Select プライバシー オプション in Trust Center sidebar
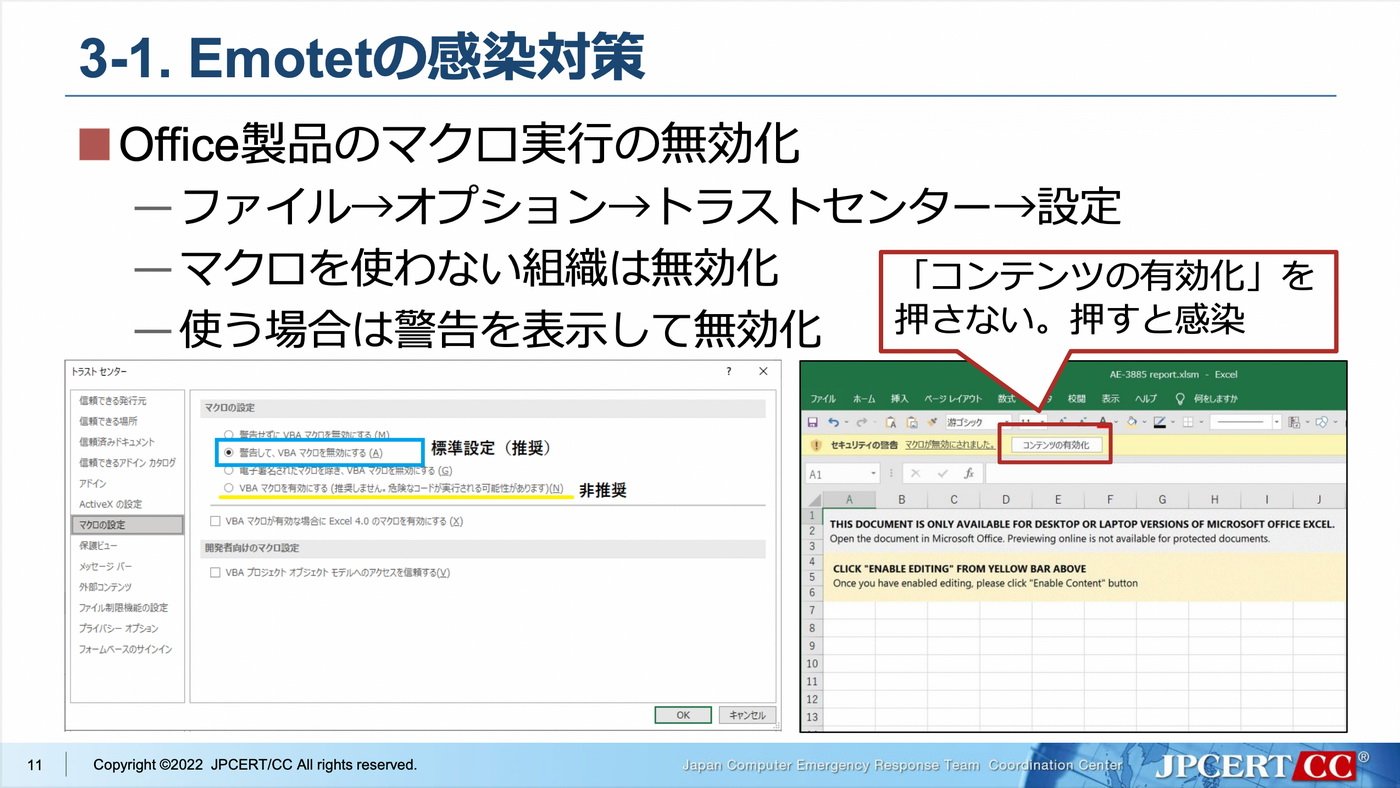This screenshot has height=788, width=1400. (x=118, y=628)
